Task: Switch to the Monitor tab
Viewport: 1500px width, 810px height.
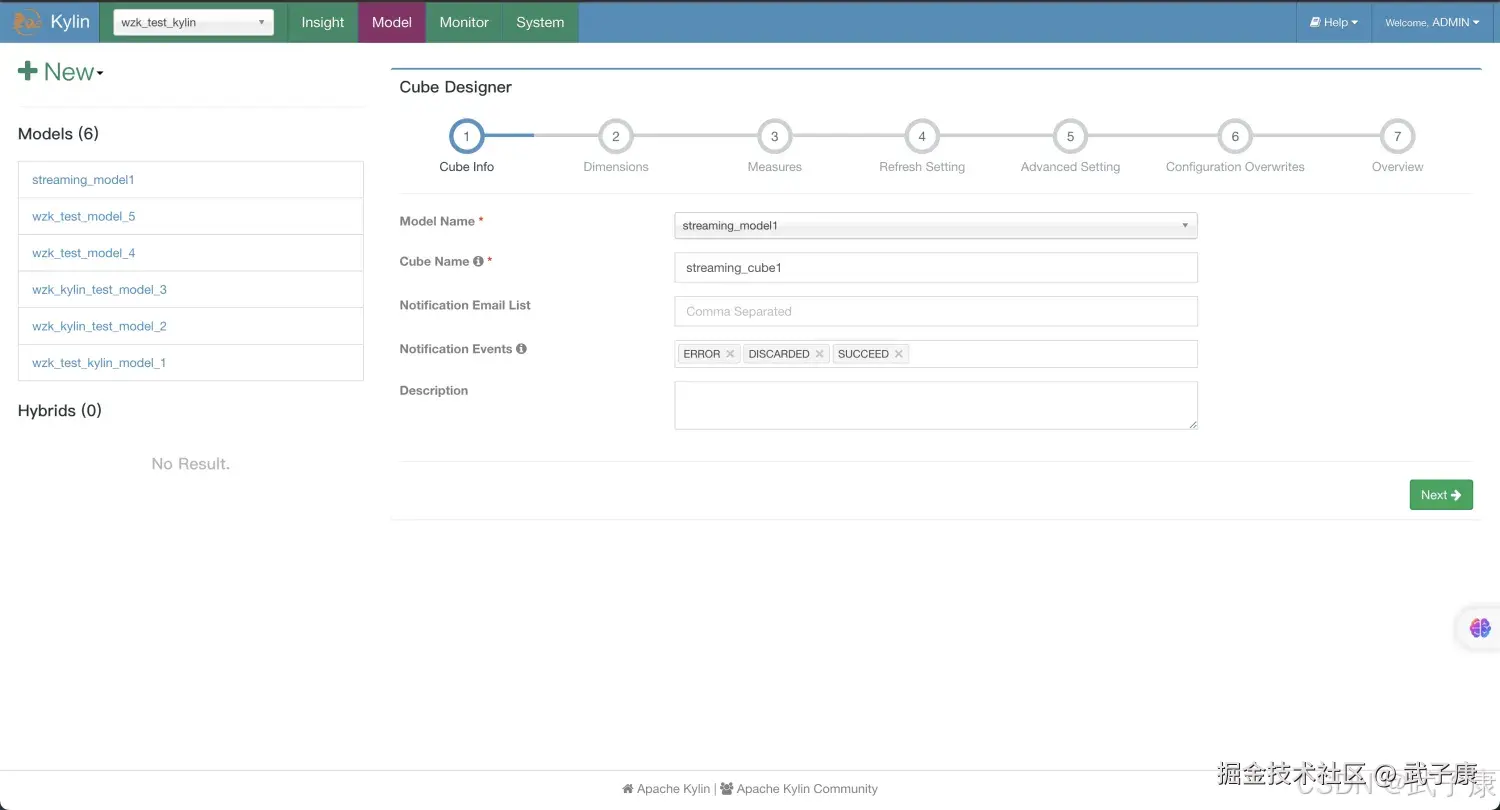Action: click(x=464, y=22)
